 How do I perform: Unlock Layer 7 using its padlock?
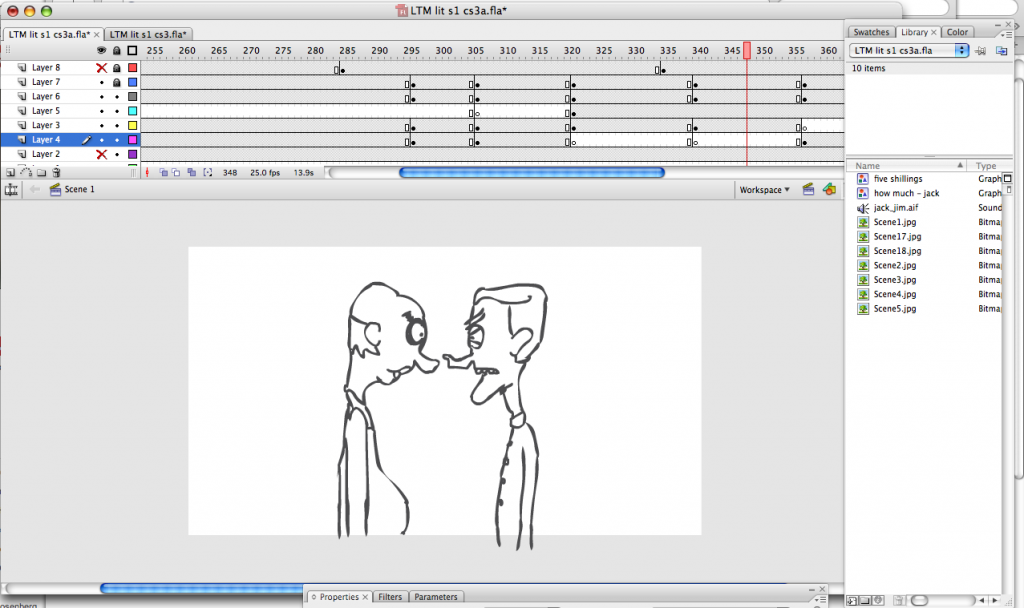(117, 82)
